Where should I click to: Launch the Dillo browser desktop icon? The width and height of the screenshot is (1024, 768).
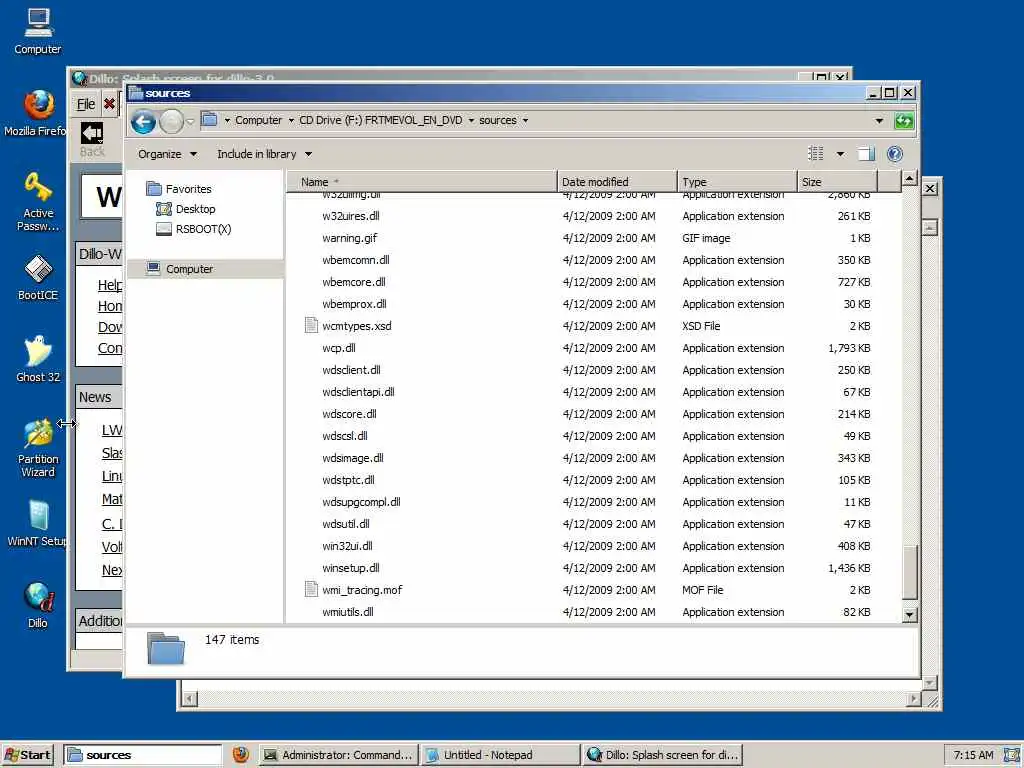[38, 605]
